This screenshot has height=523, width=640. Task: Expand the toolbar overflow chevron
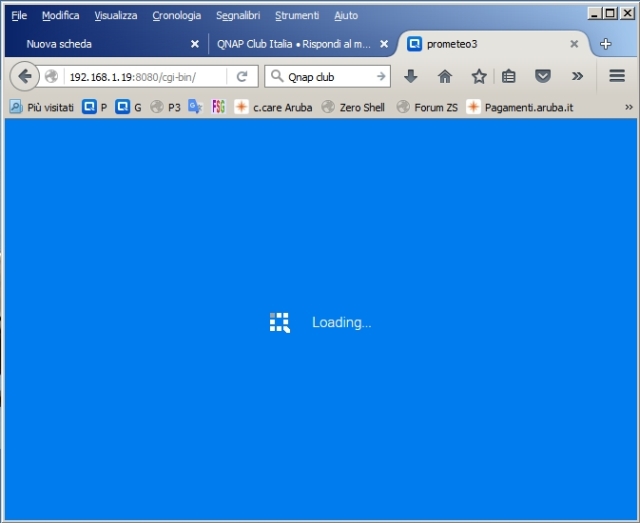click(577, 76)
